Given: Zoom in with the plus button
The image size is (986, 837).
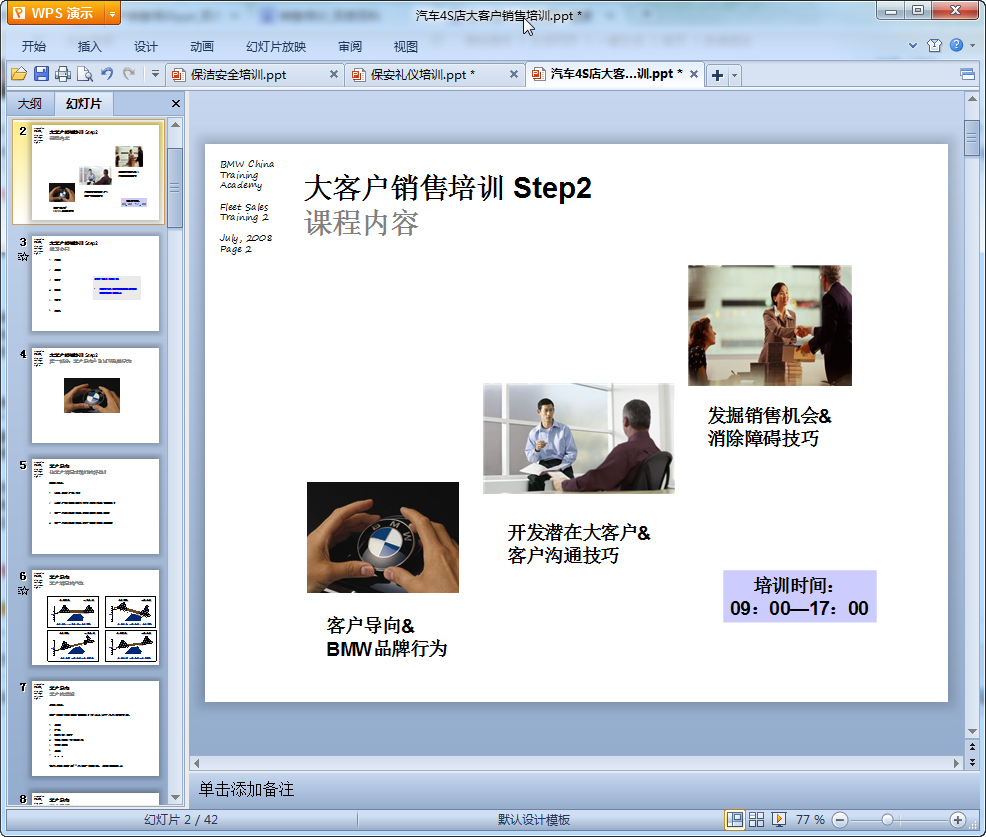Looking at the screenshot, I should tap(958, 819).
